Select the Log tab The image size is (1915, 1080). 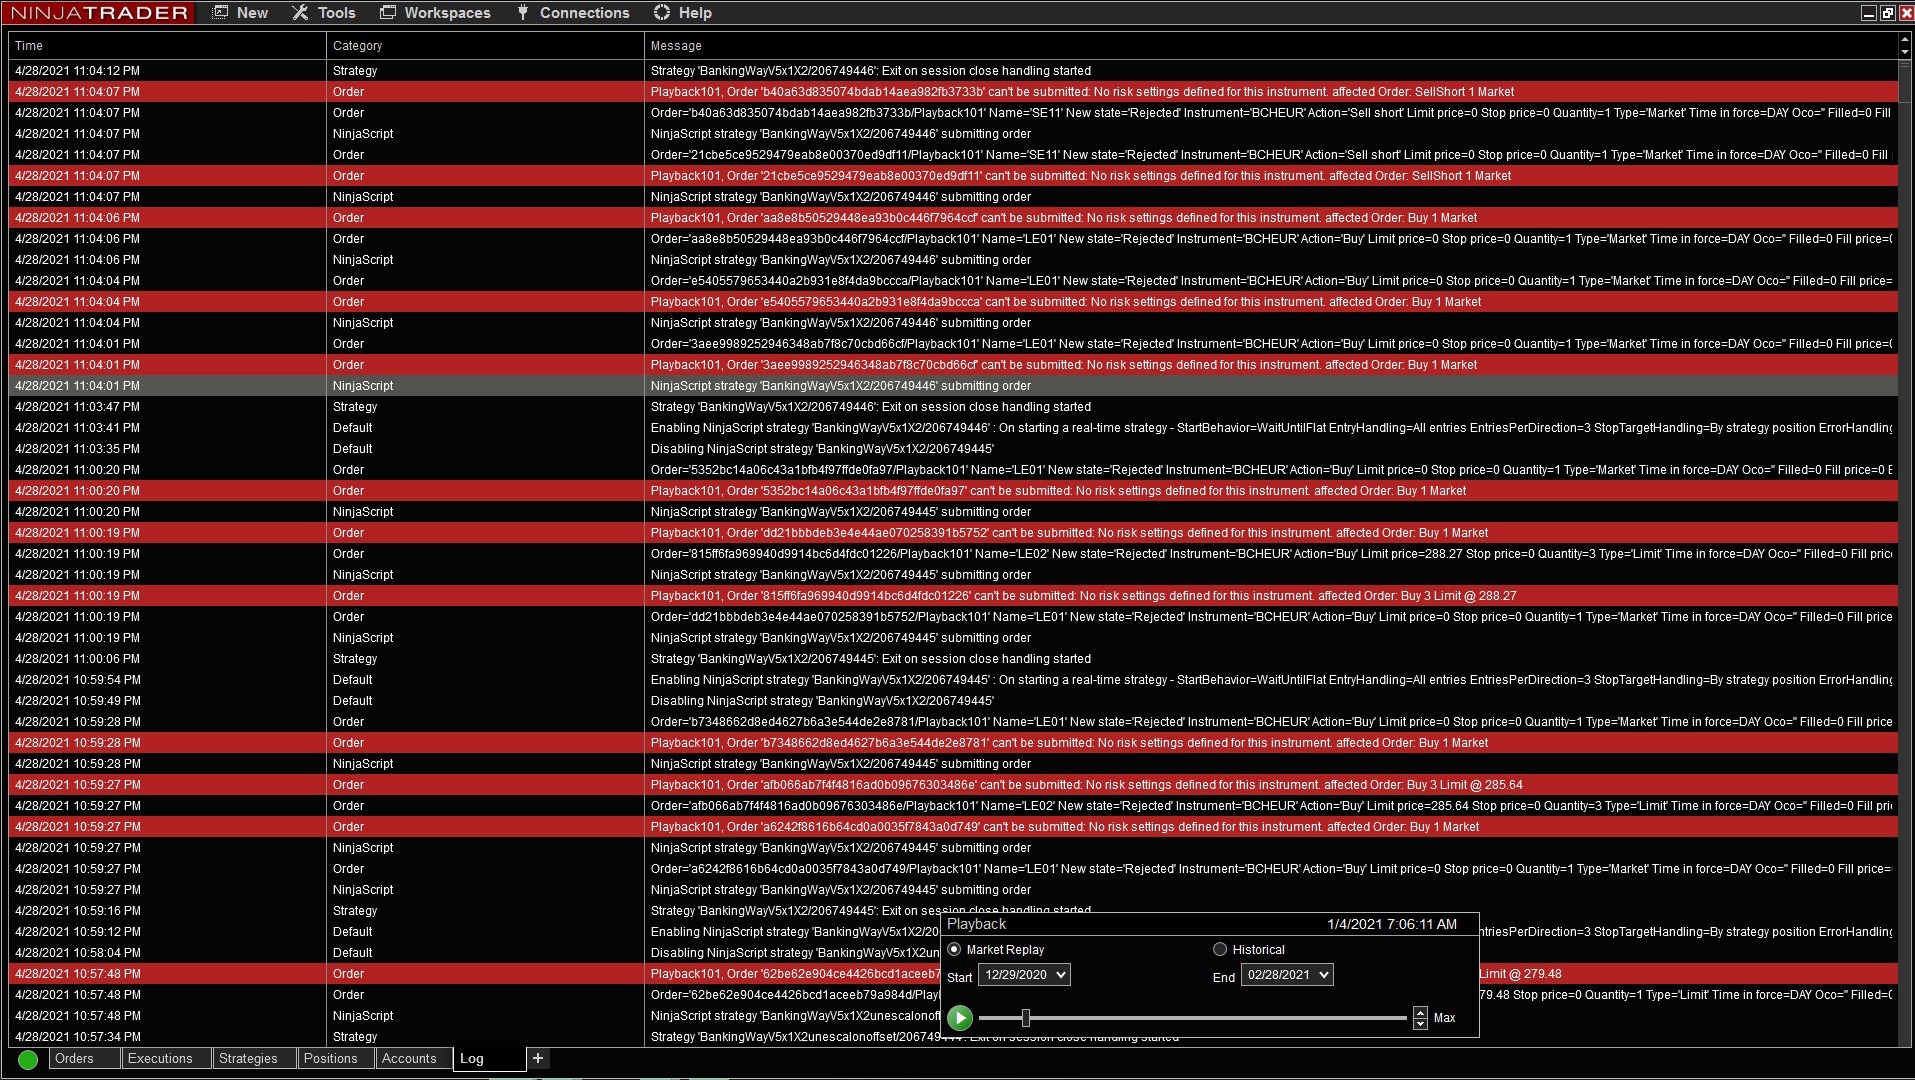coord(490,1059)
